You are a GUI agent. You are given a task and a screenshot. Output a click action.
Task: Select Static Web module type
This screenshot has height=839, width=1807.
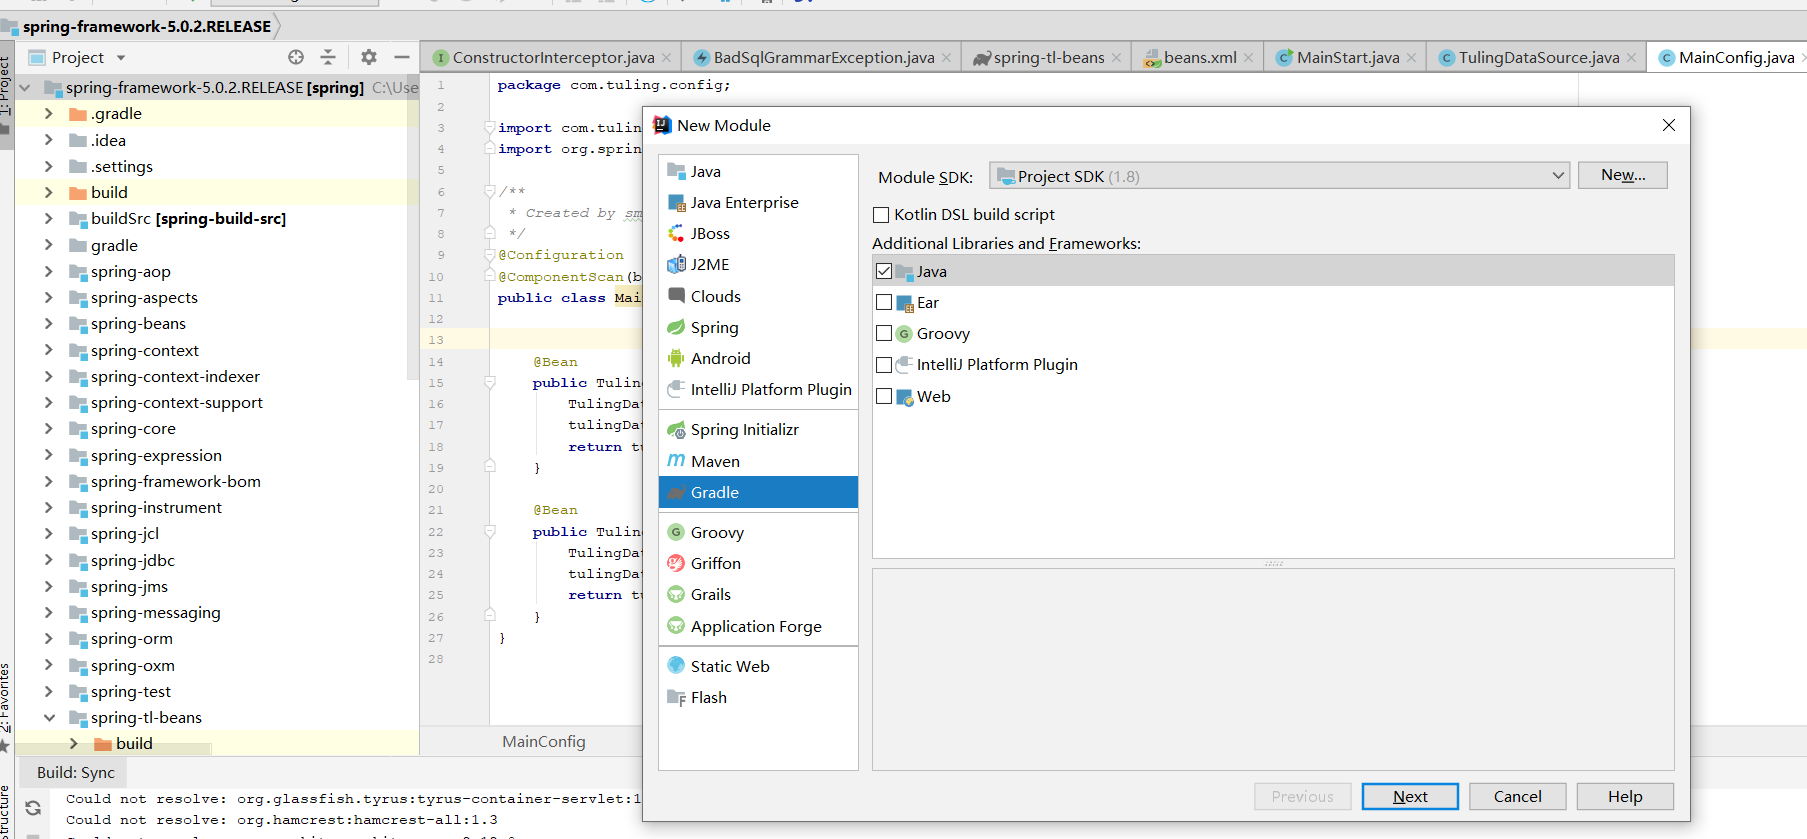click(x=758, y=666)
